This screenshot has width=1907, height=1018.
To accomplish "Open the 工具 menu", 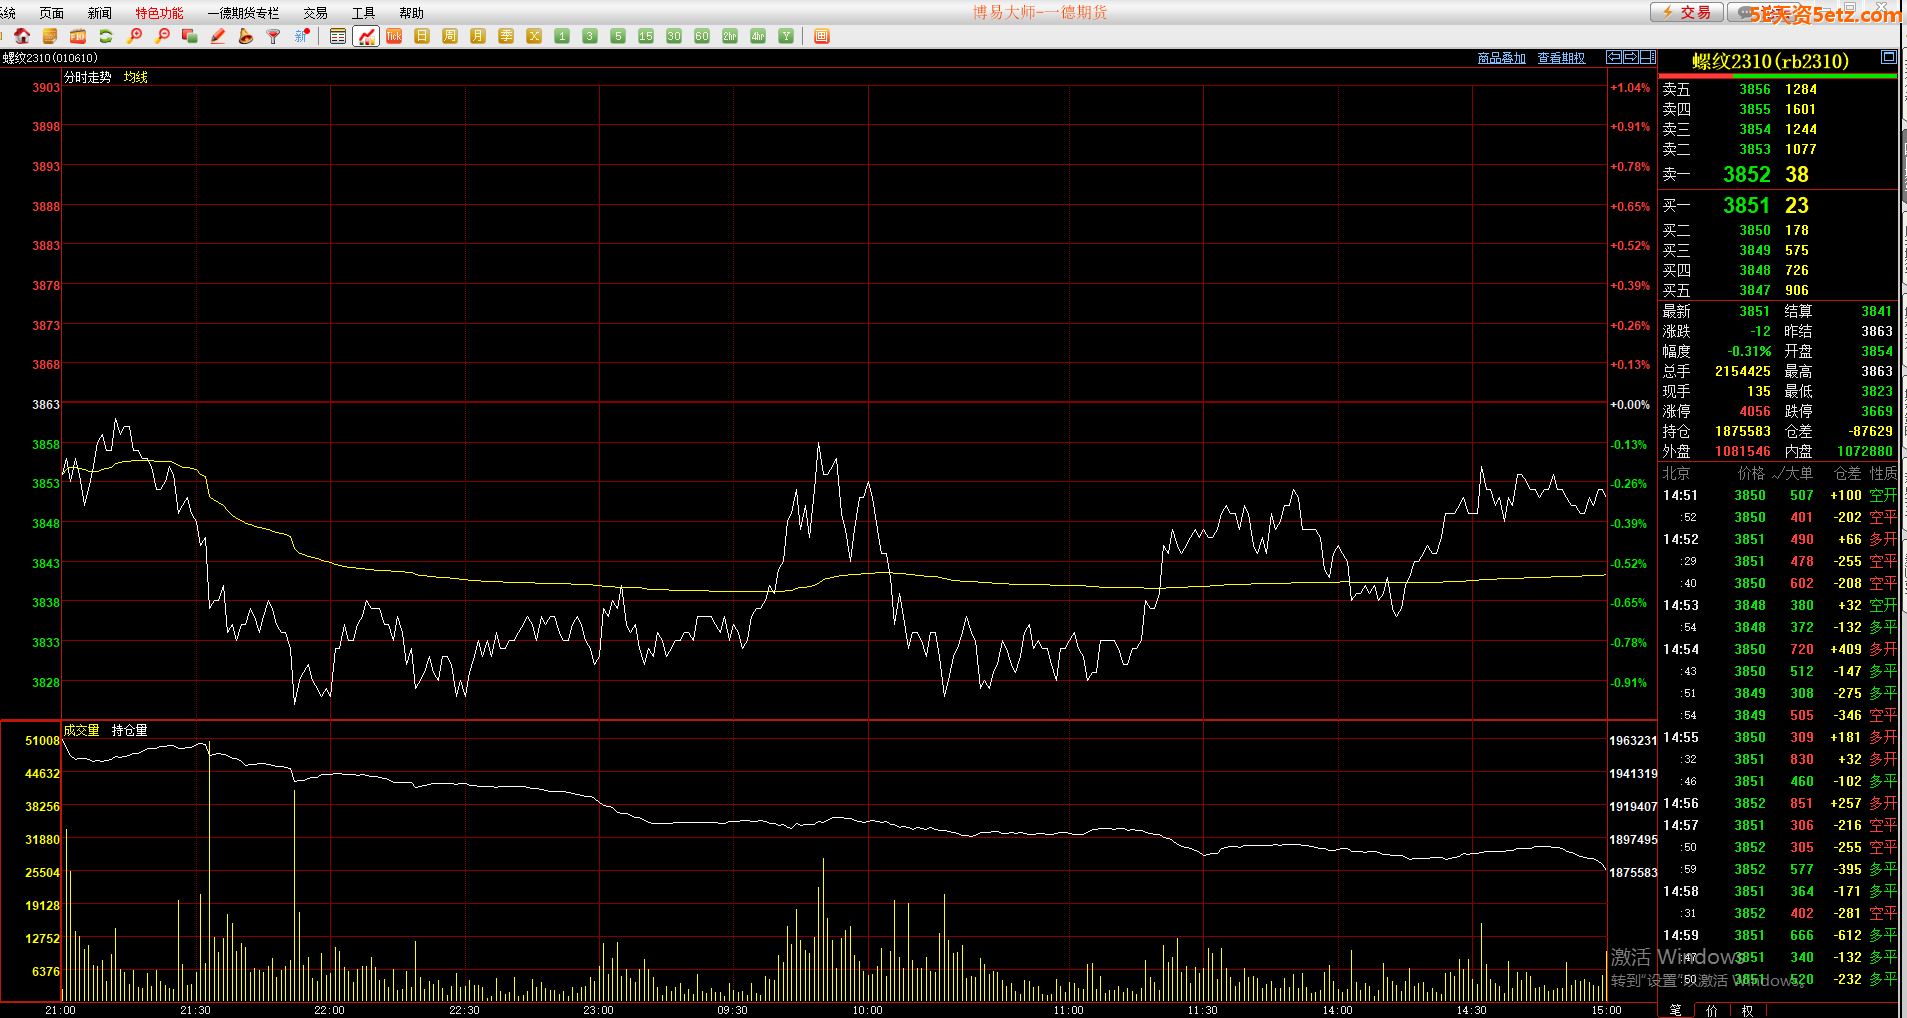I will pyautogui.click(x=363, y=13).
